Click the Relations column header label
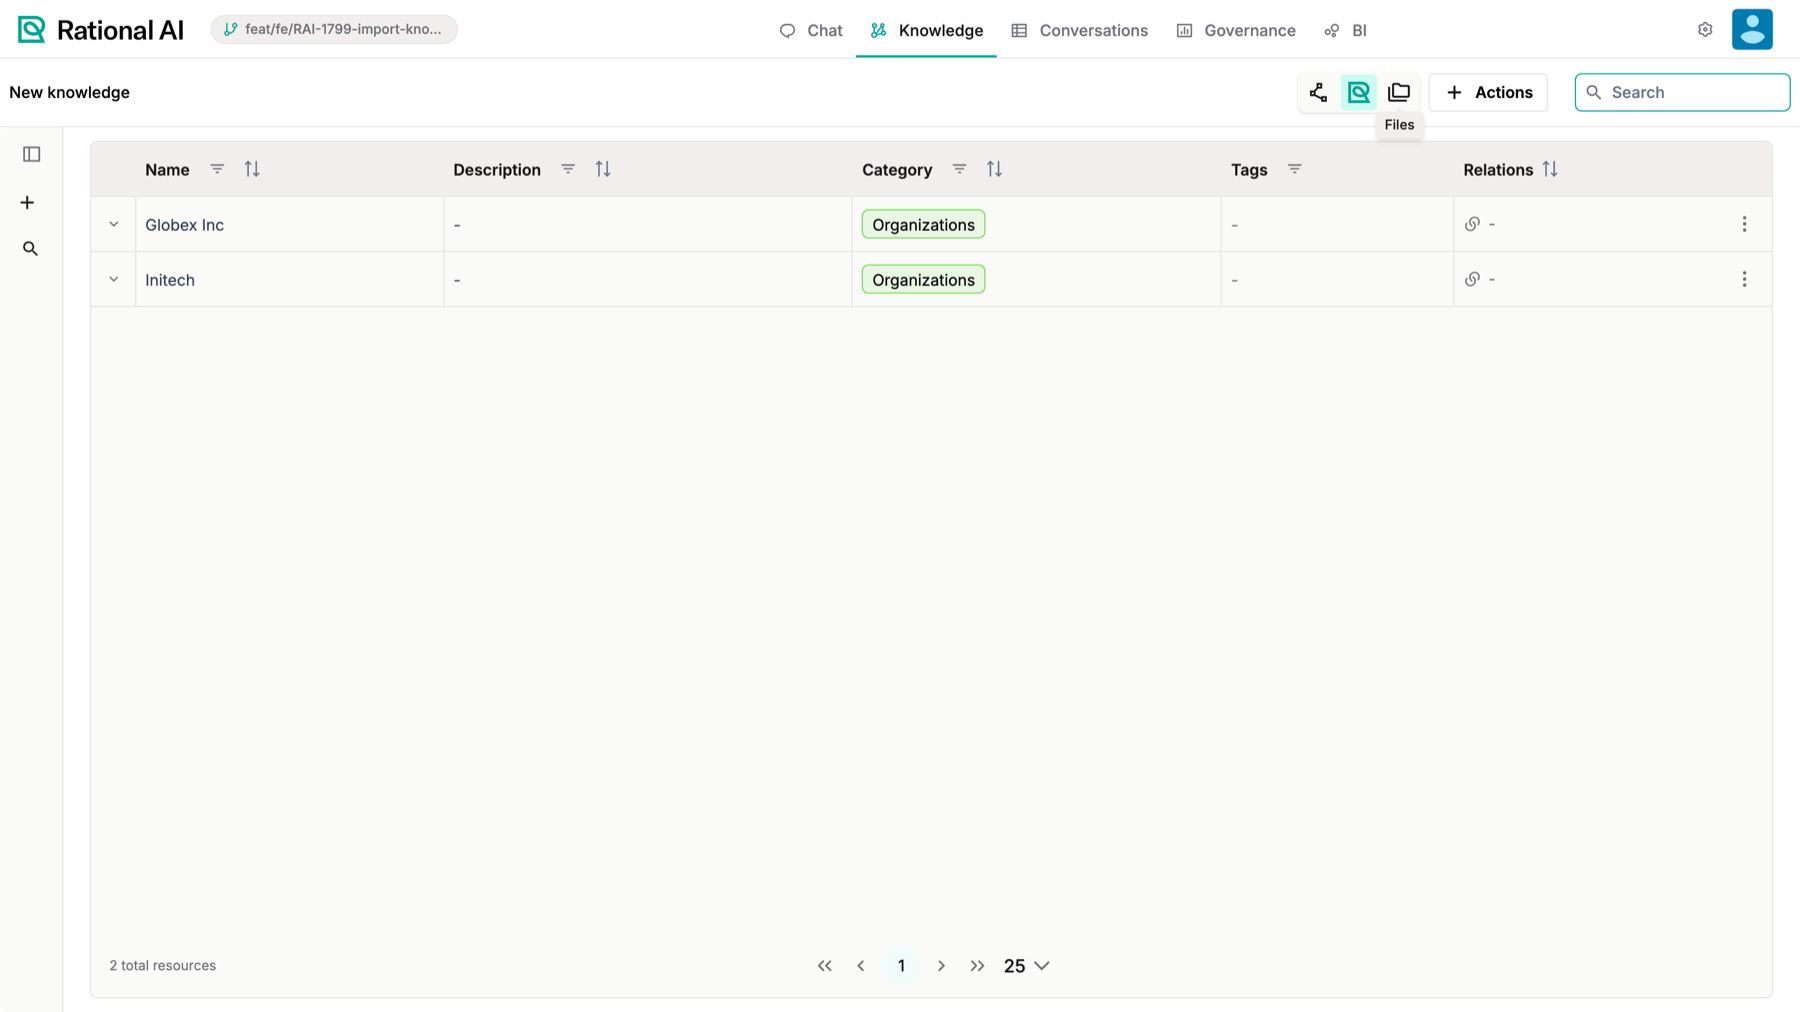Viewport: 1800px width, 1012px height. pos(1498,169)
